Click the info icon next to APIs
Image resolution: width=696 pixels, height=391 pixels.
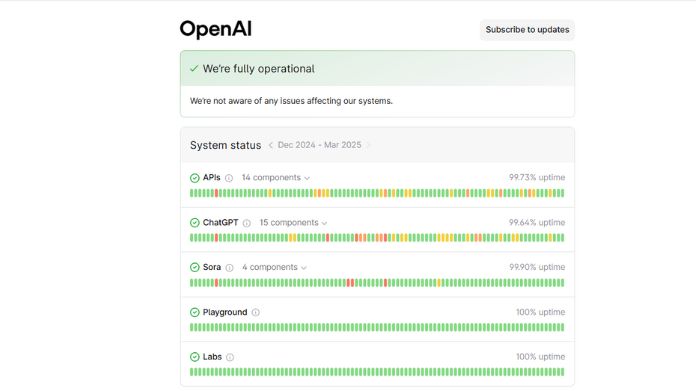229,178
